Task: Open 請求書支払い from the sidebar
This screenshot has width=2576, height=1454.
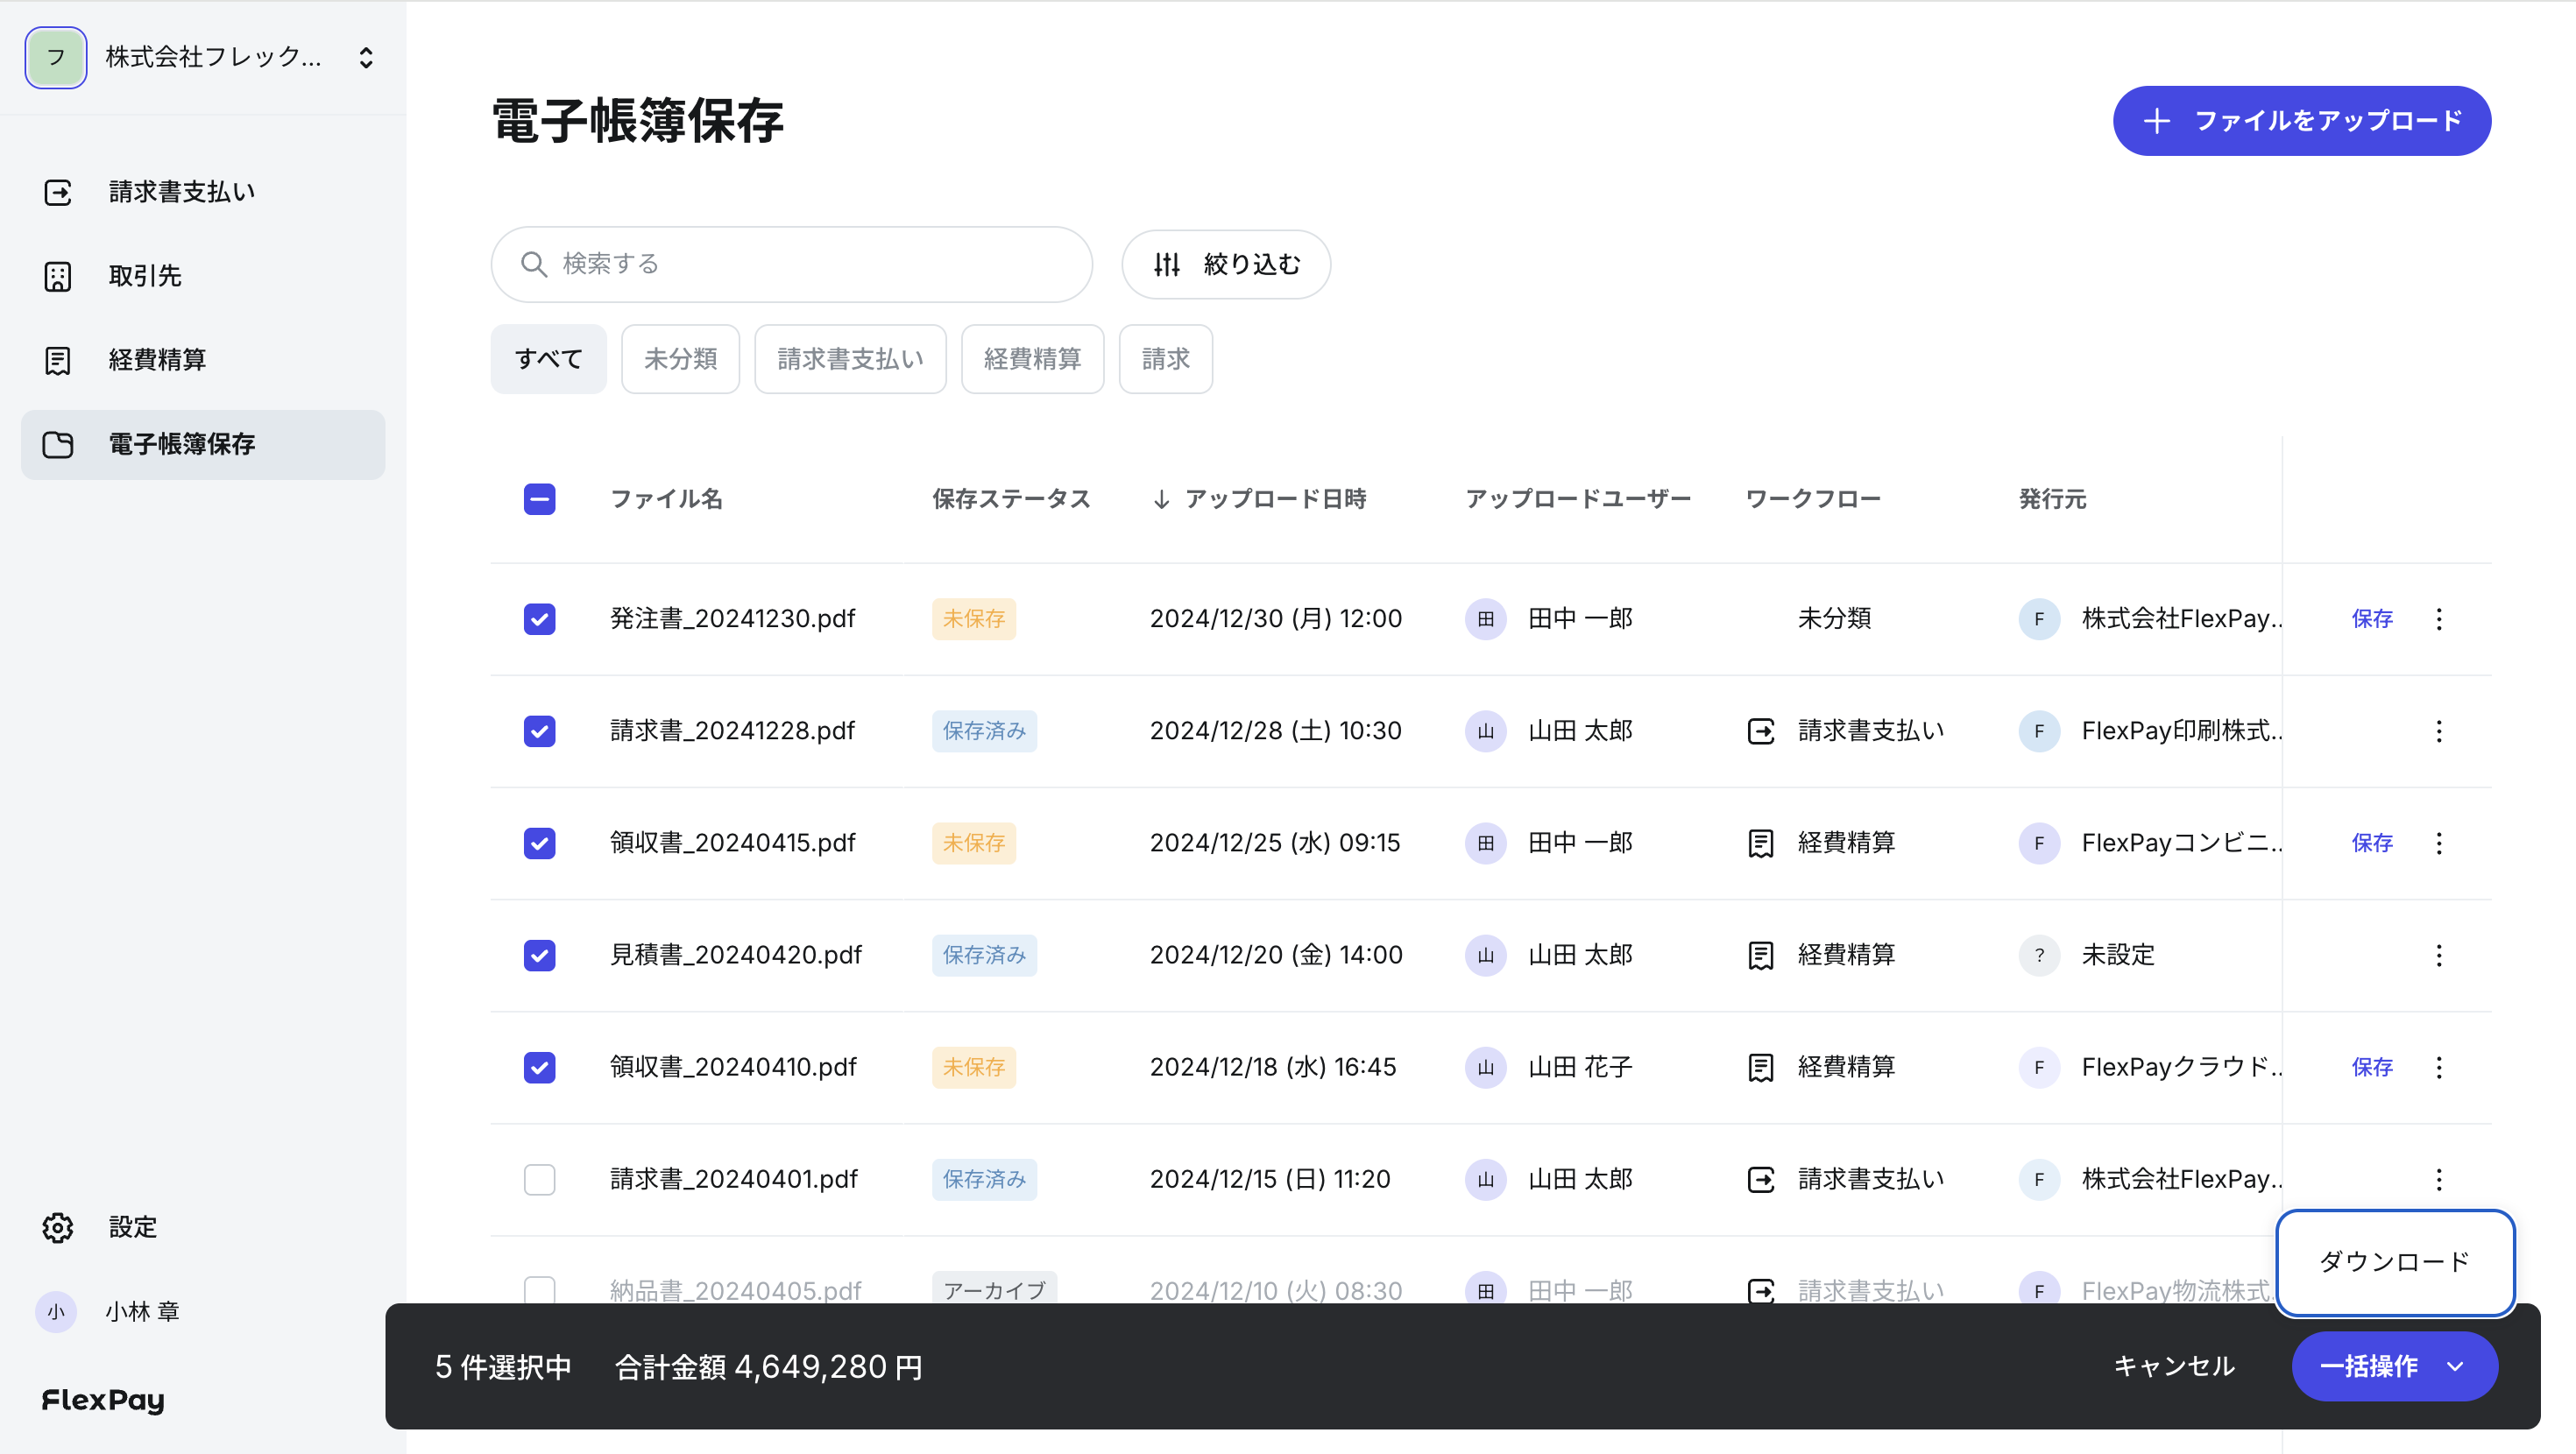Action: click(203, 192)
